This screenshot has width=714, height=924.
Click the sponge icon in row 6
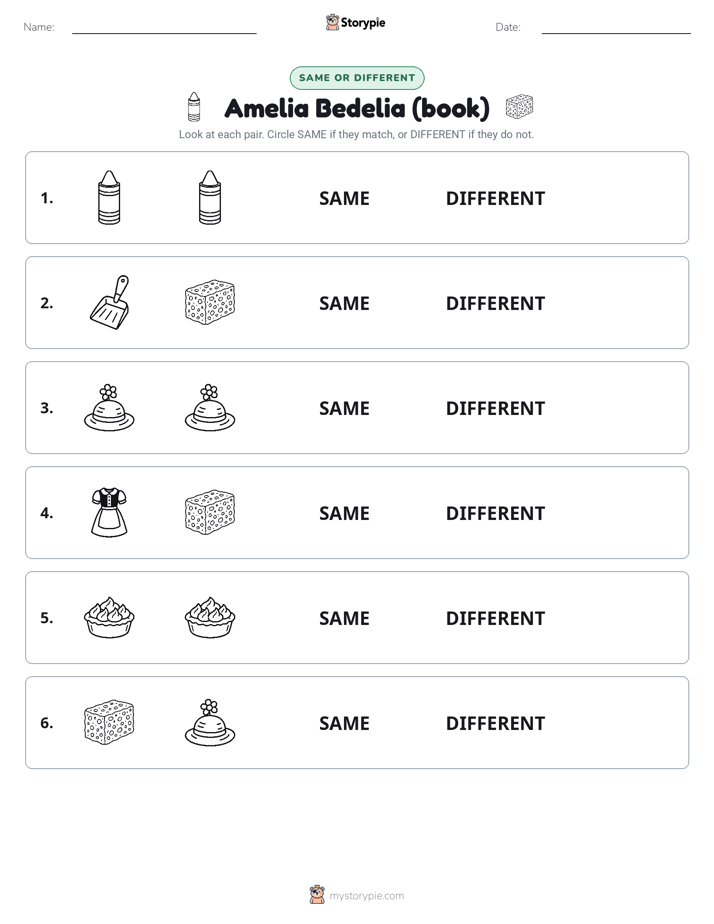(109, 722)
